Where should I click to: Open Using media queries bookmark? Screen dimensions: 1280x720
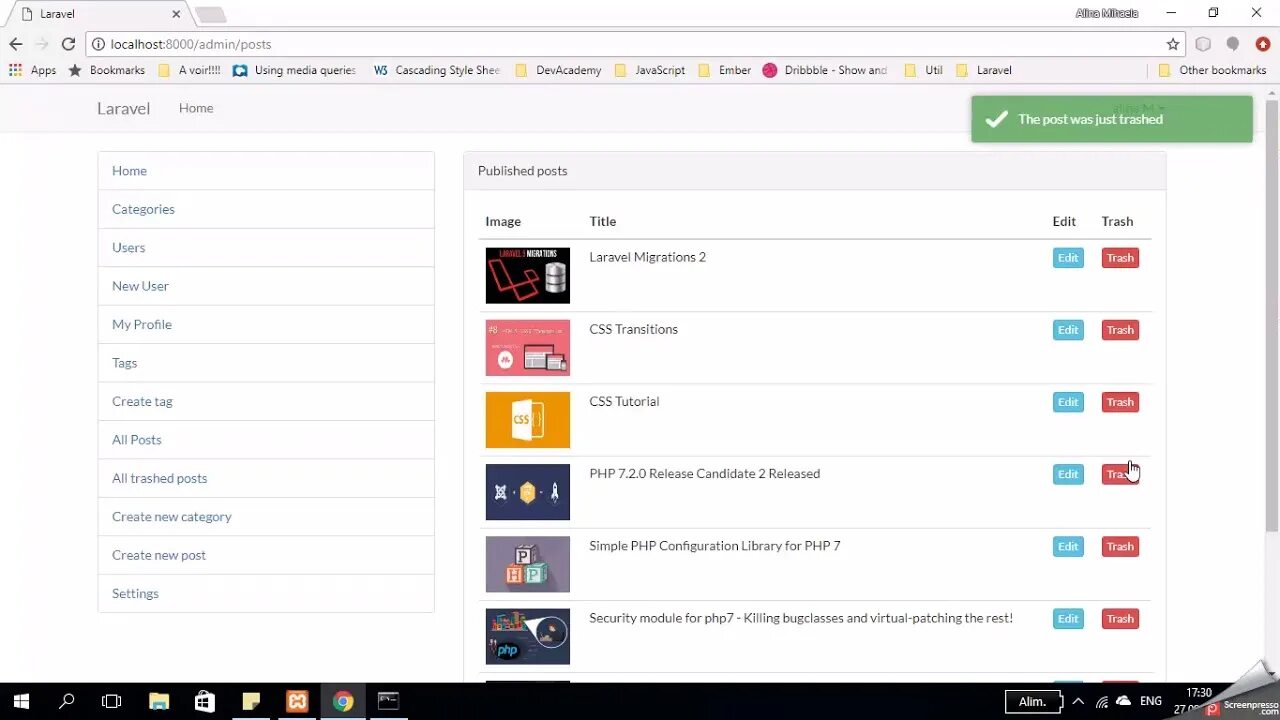pyautogui.click(x=294, y=70)
